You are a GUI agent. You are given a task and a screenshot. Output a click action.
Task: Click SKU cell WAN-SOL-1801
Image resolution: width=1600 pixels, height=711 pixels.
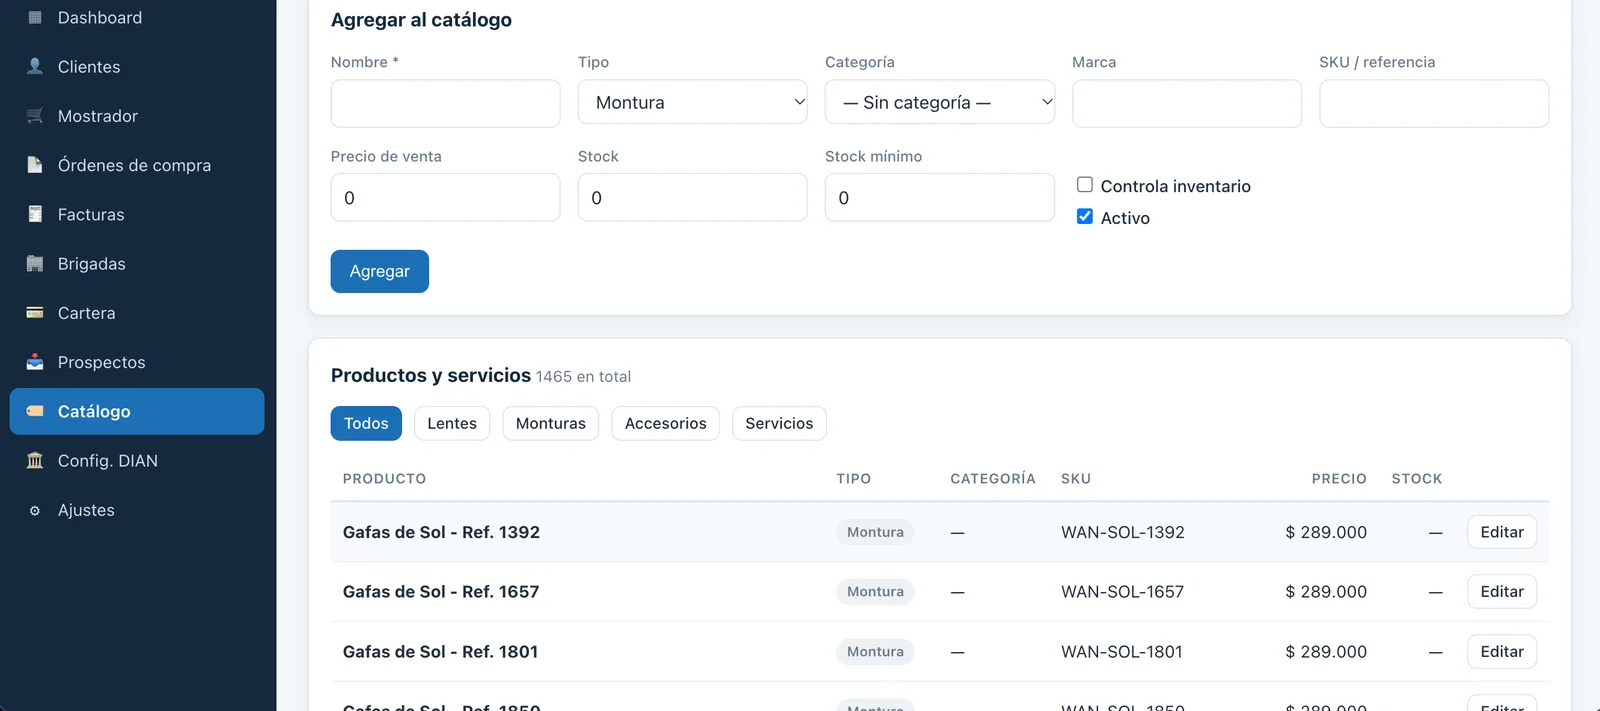(x=1122, y=652)
